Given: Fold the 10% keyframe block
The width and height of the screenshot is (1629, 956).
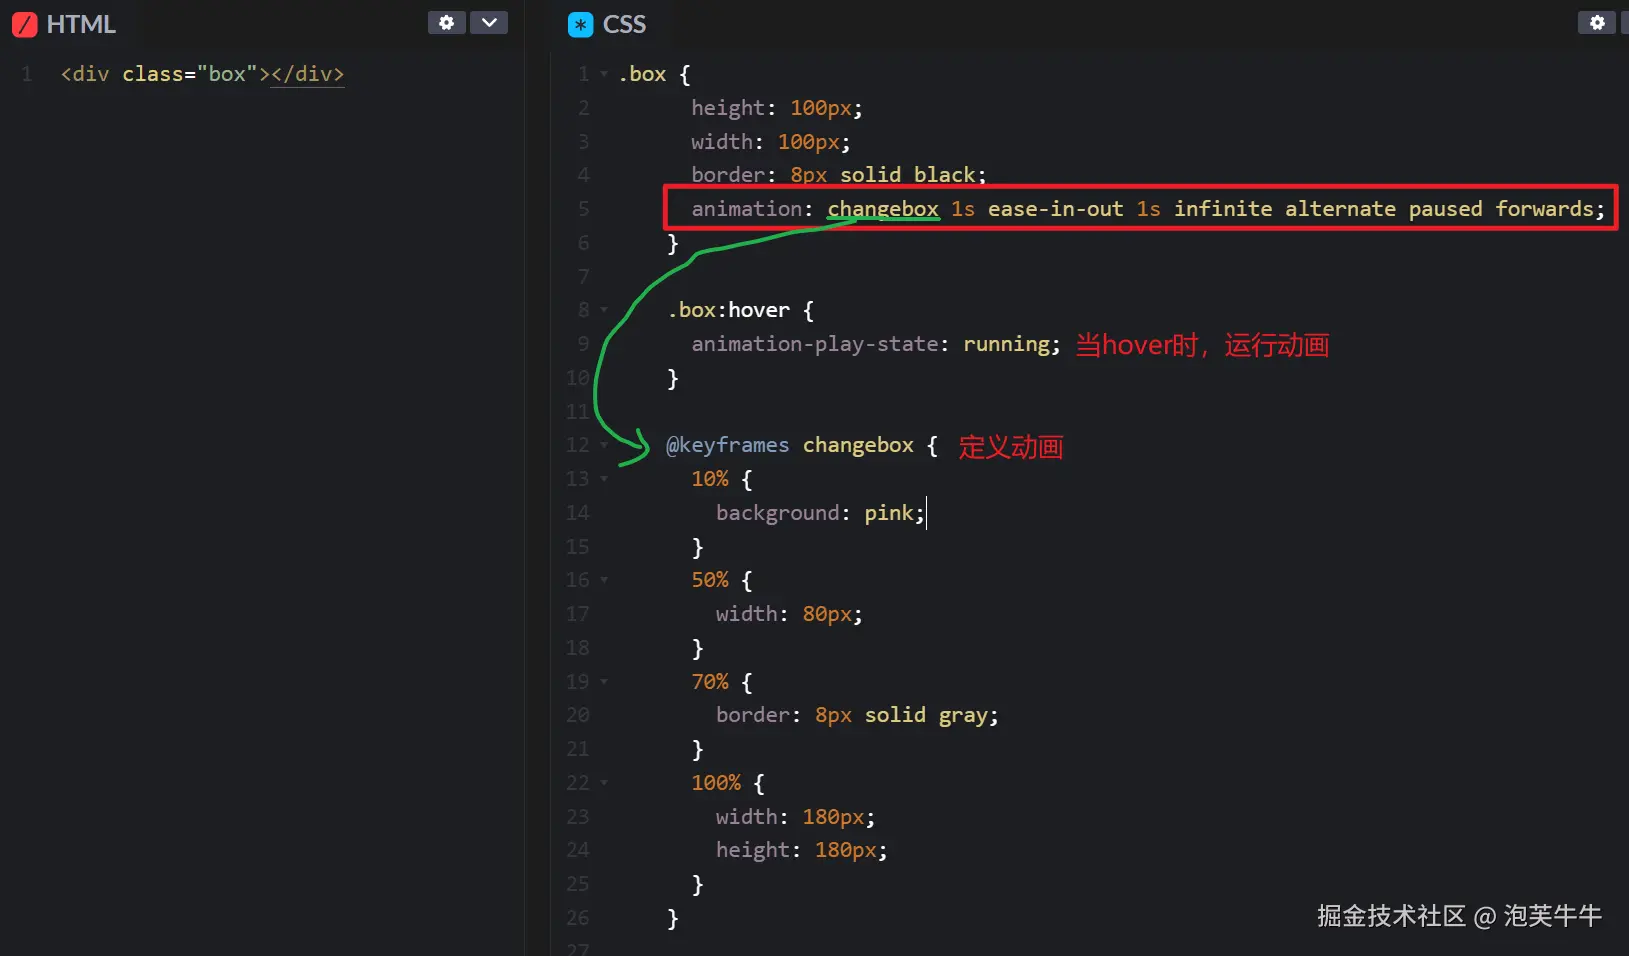Looking at the screenshot, I should [604, 479].
